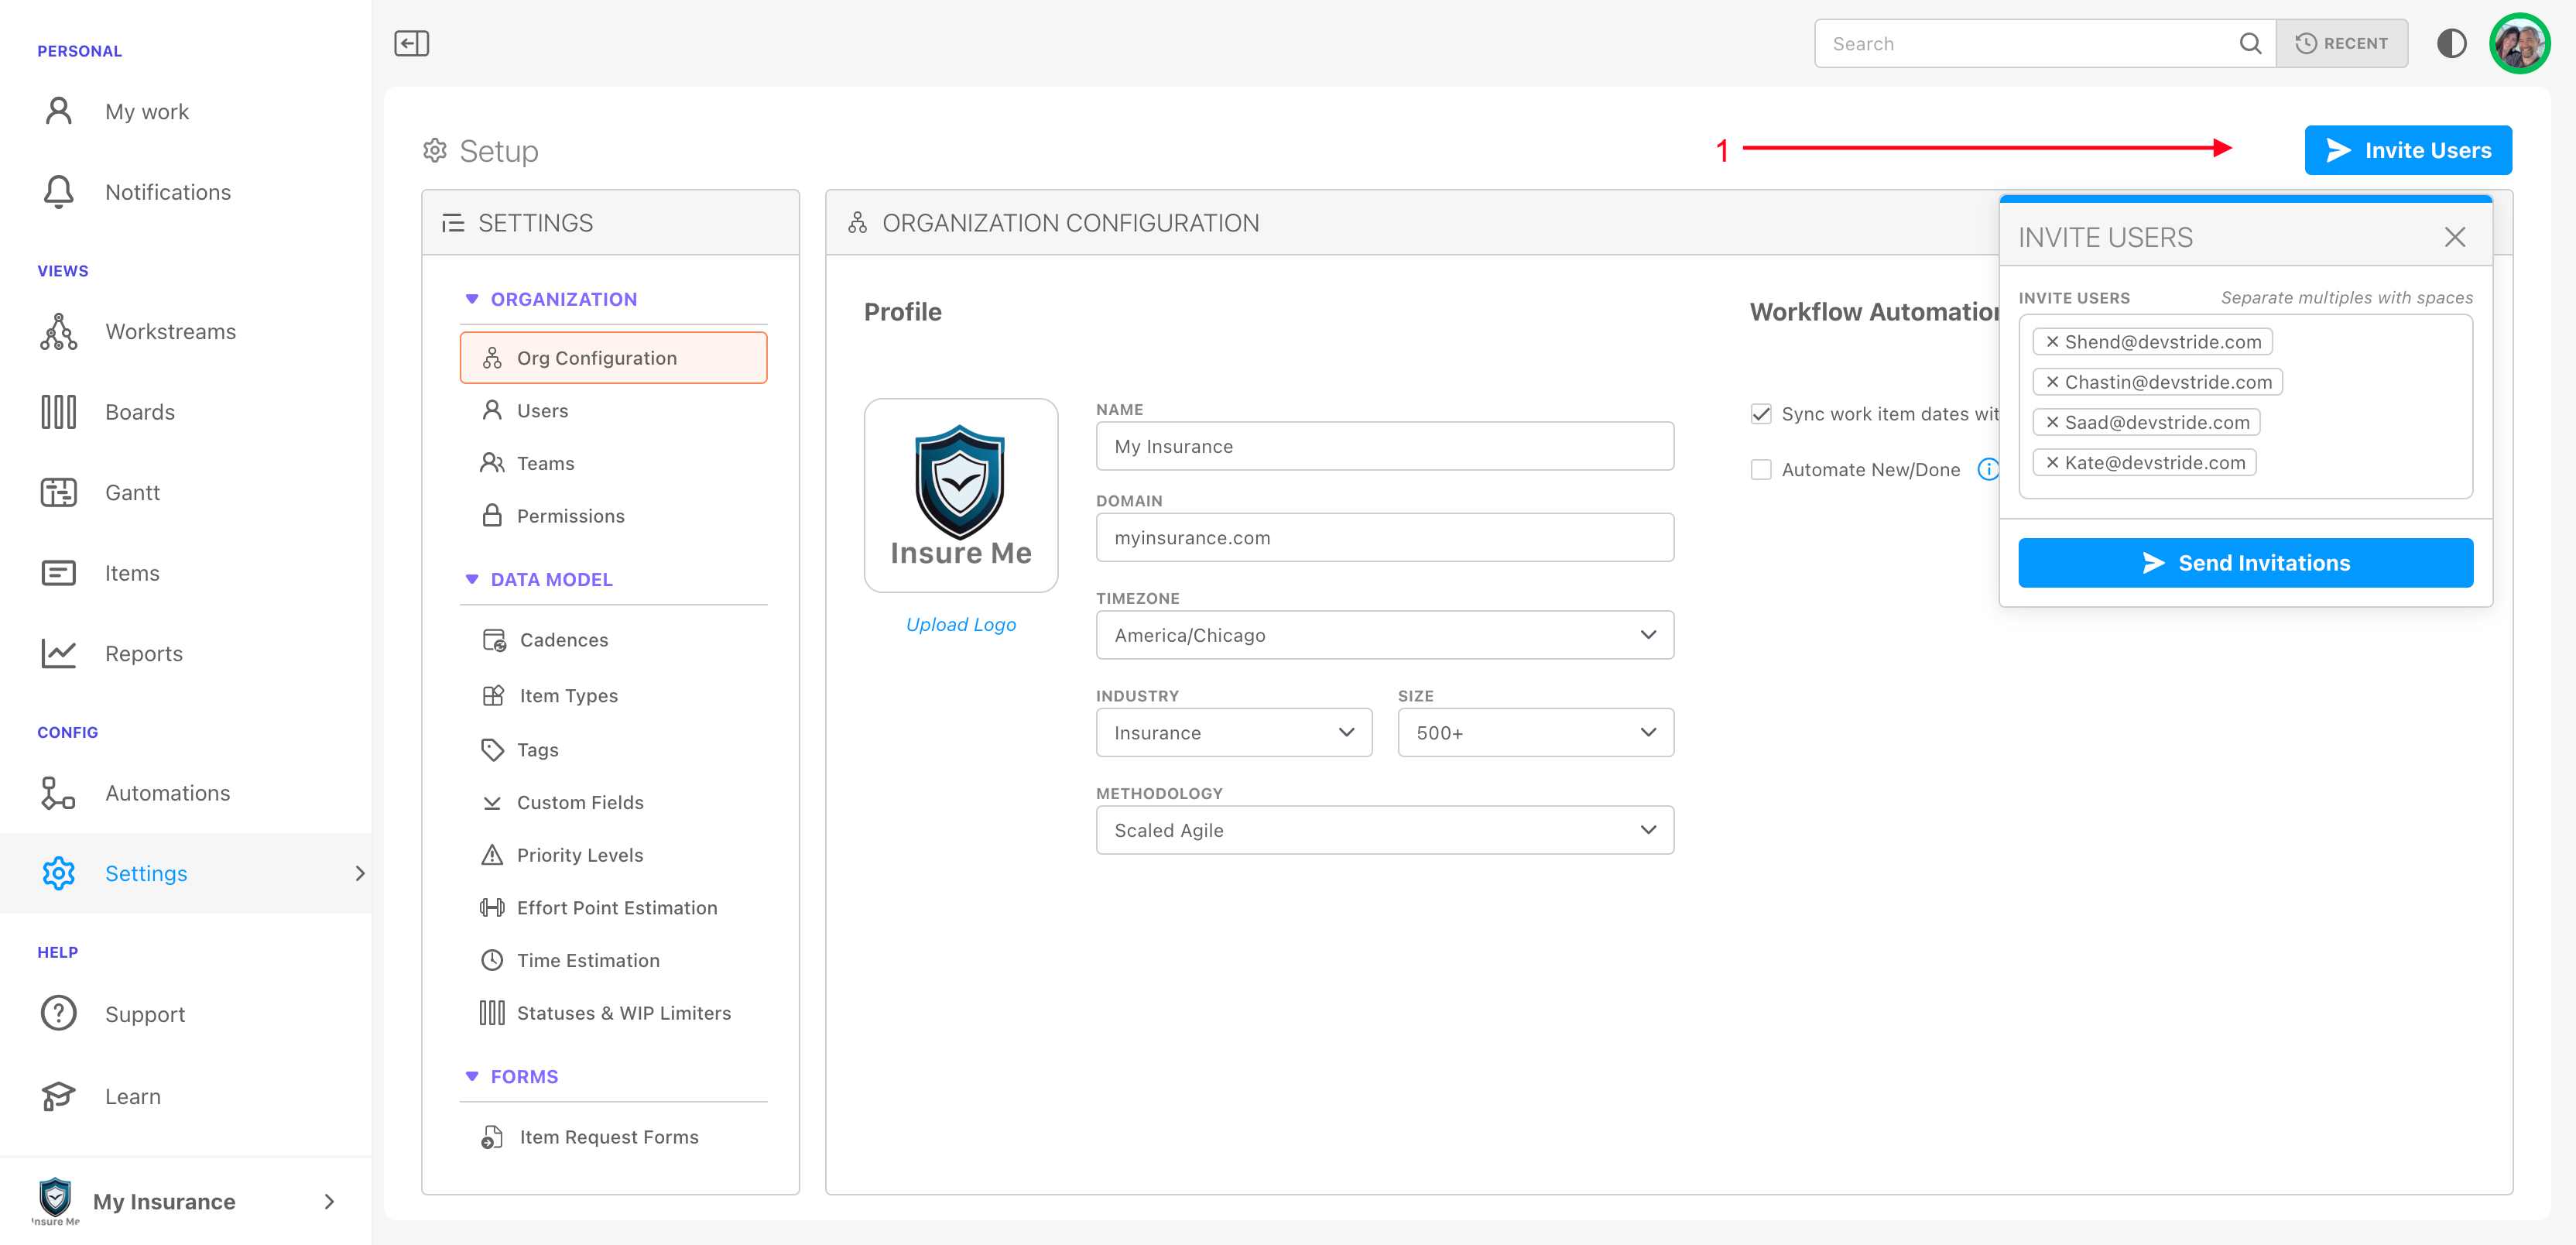Open the Gantt chart view

click(x=132, y=493)
